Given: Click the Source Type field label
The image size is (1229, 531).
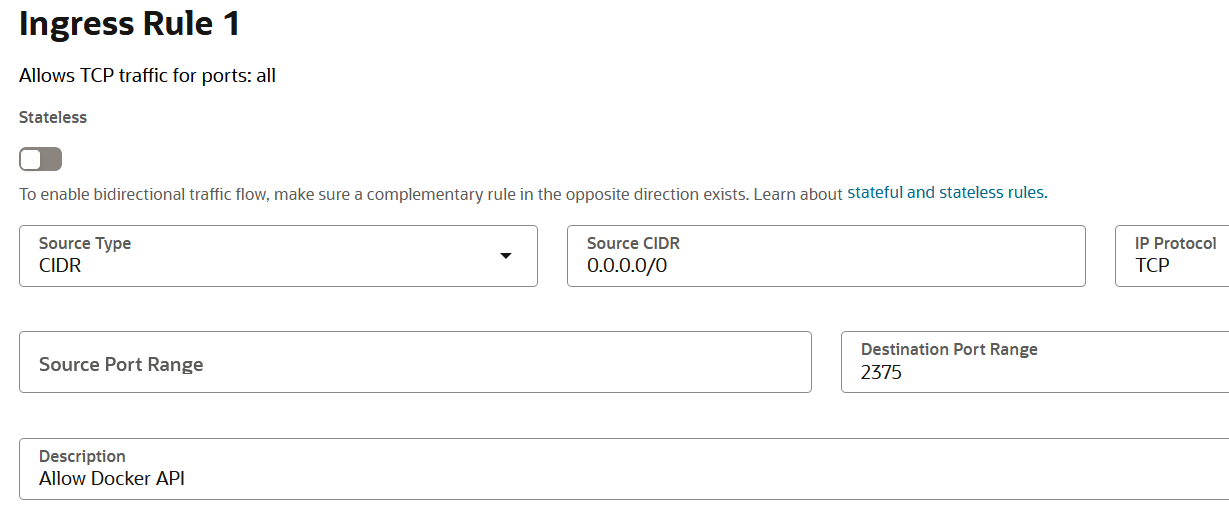Looking at the screenshot, I should [x=85, y=243].
